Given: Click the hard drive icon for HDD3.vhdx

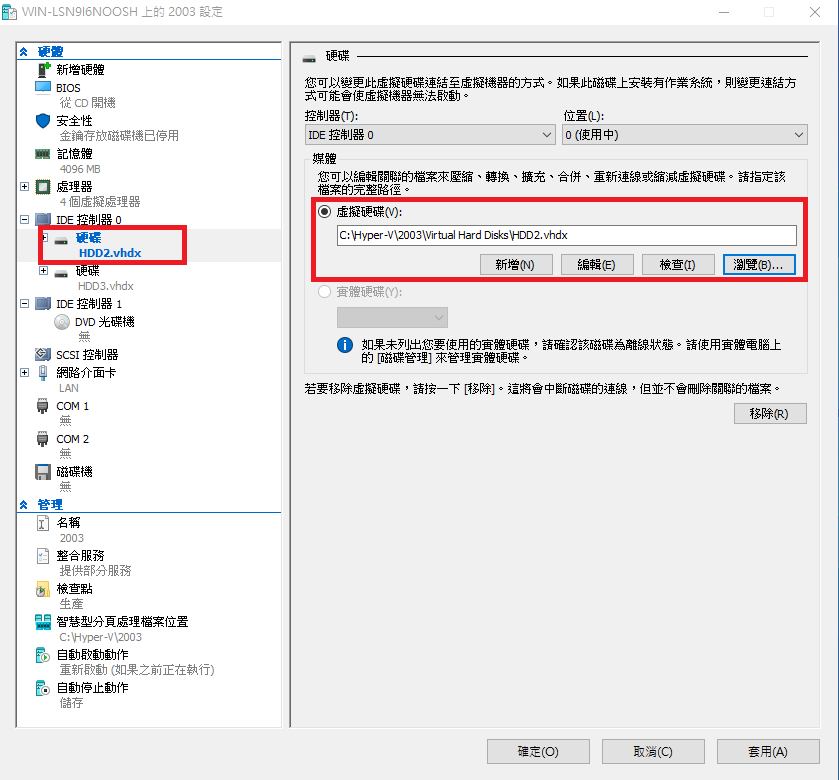Looking at the screenshot, I should click(62, 273).
